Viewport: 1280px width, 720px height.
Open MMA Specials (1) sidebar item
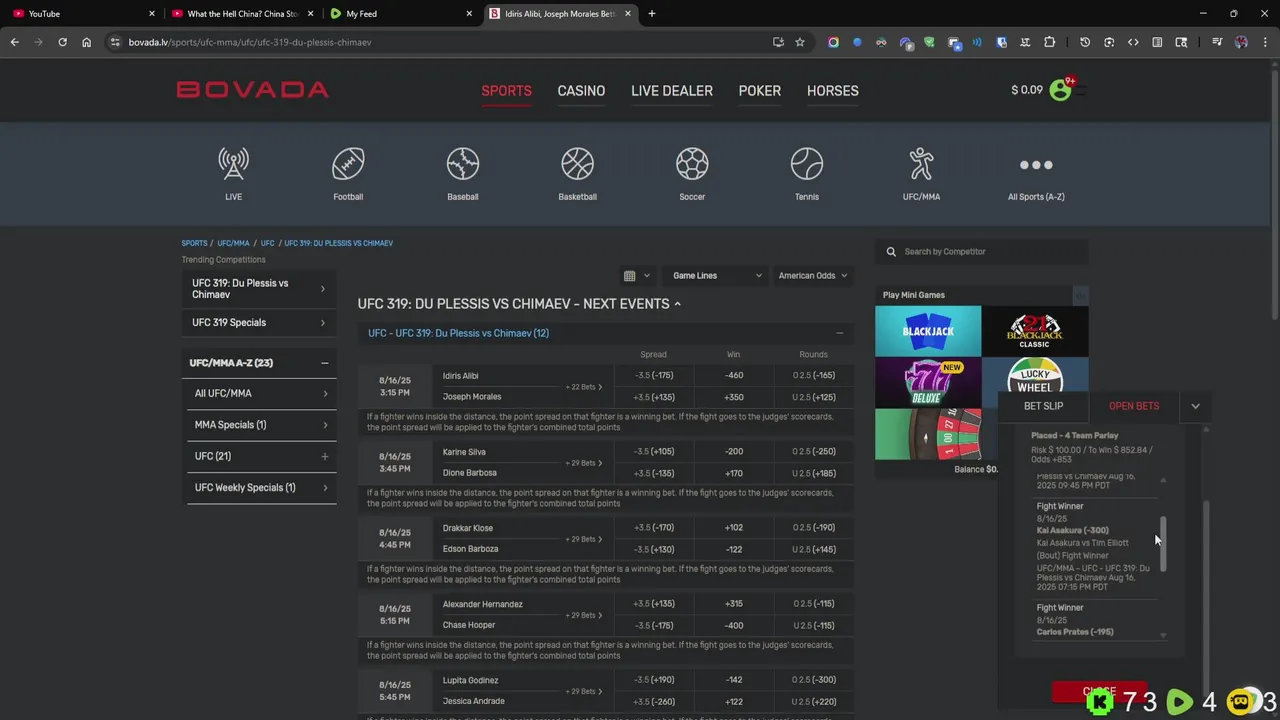click(259, 425)
